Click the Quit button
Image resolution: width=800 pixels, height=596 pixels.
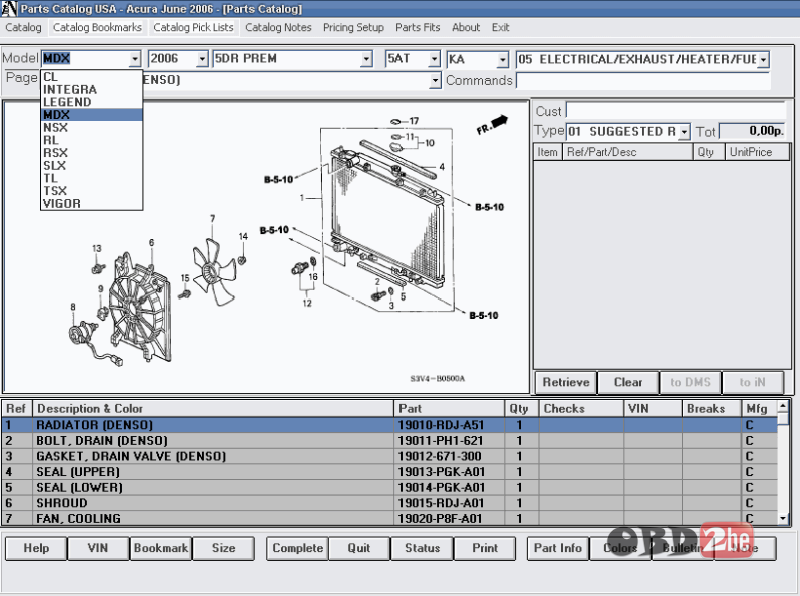(359, 548)
